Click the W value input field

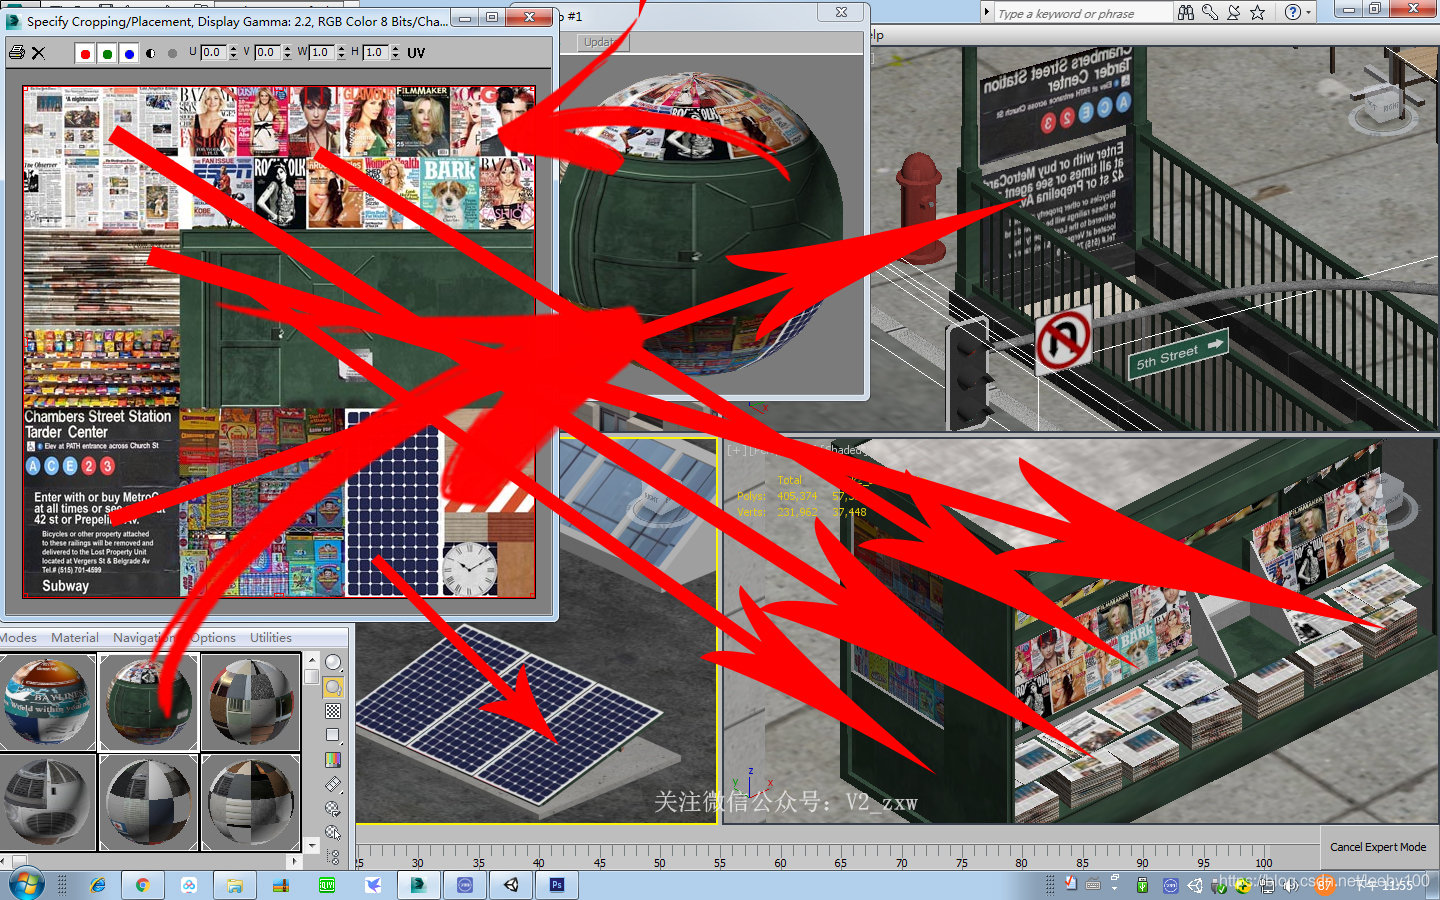(322, 52)
